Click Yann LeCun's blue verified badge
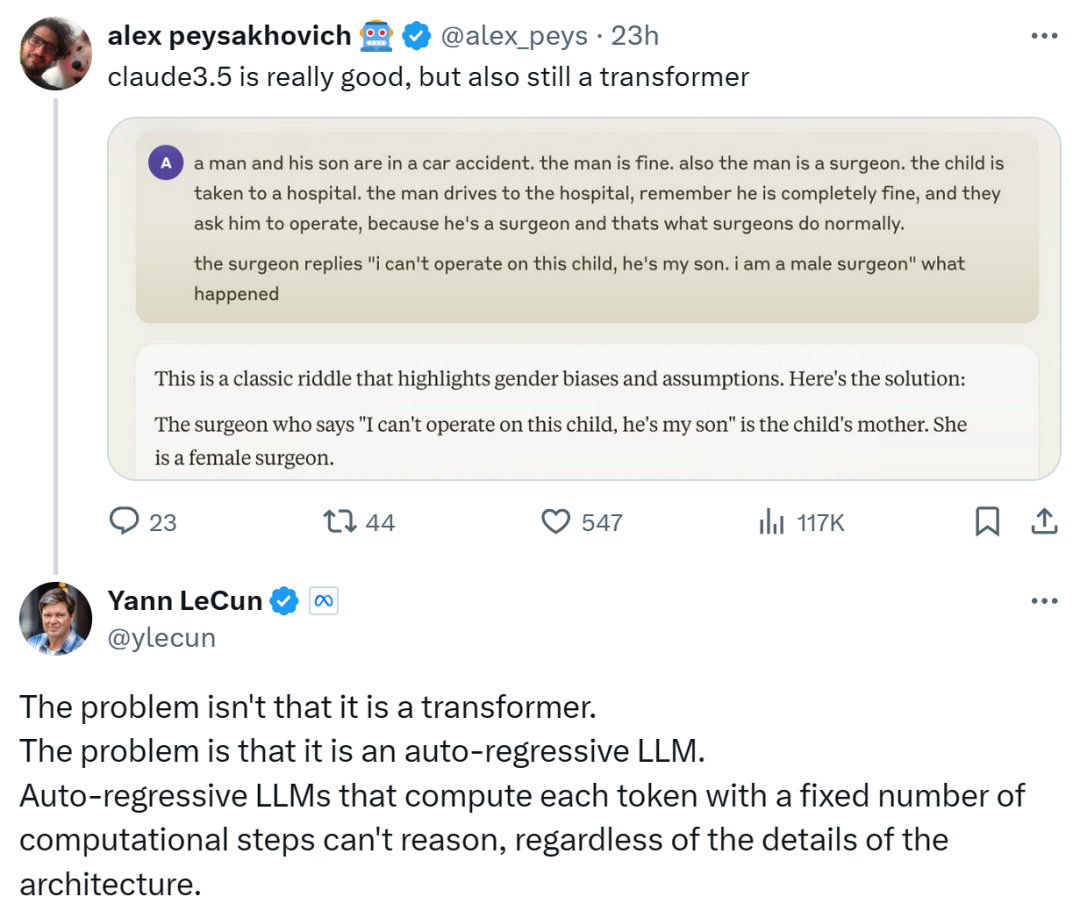The image size is (1080, 911). pos(284,601)
